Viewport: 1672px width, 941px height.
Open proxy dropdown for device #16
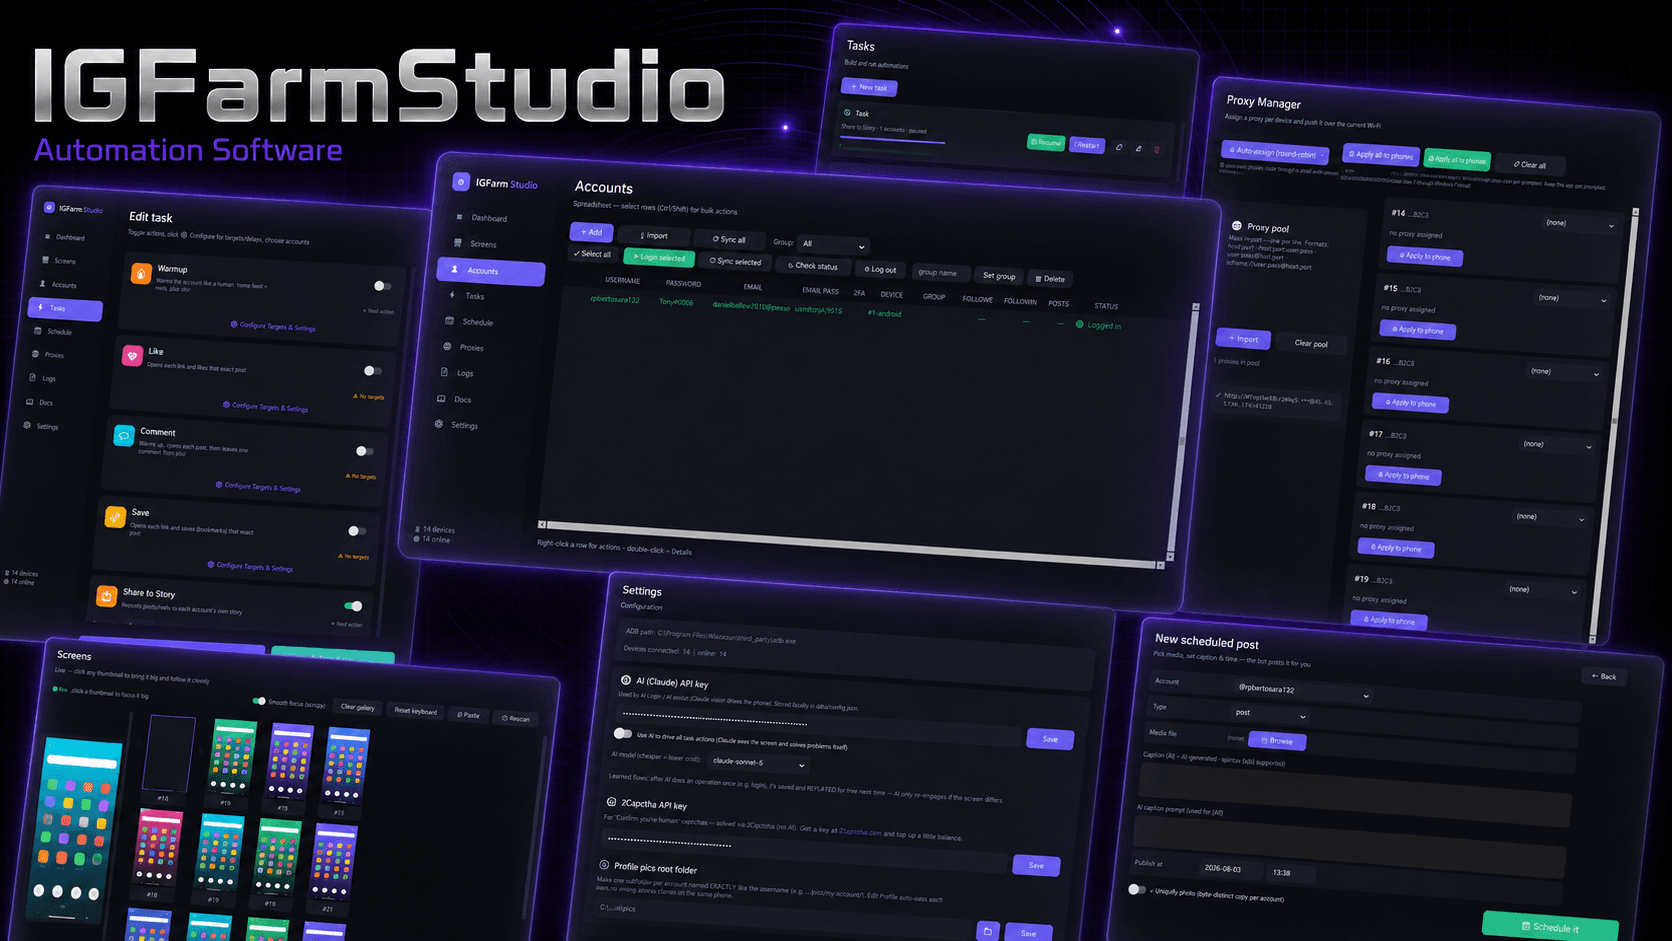pos(1565,372)
